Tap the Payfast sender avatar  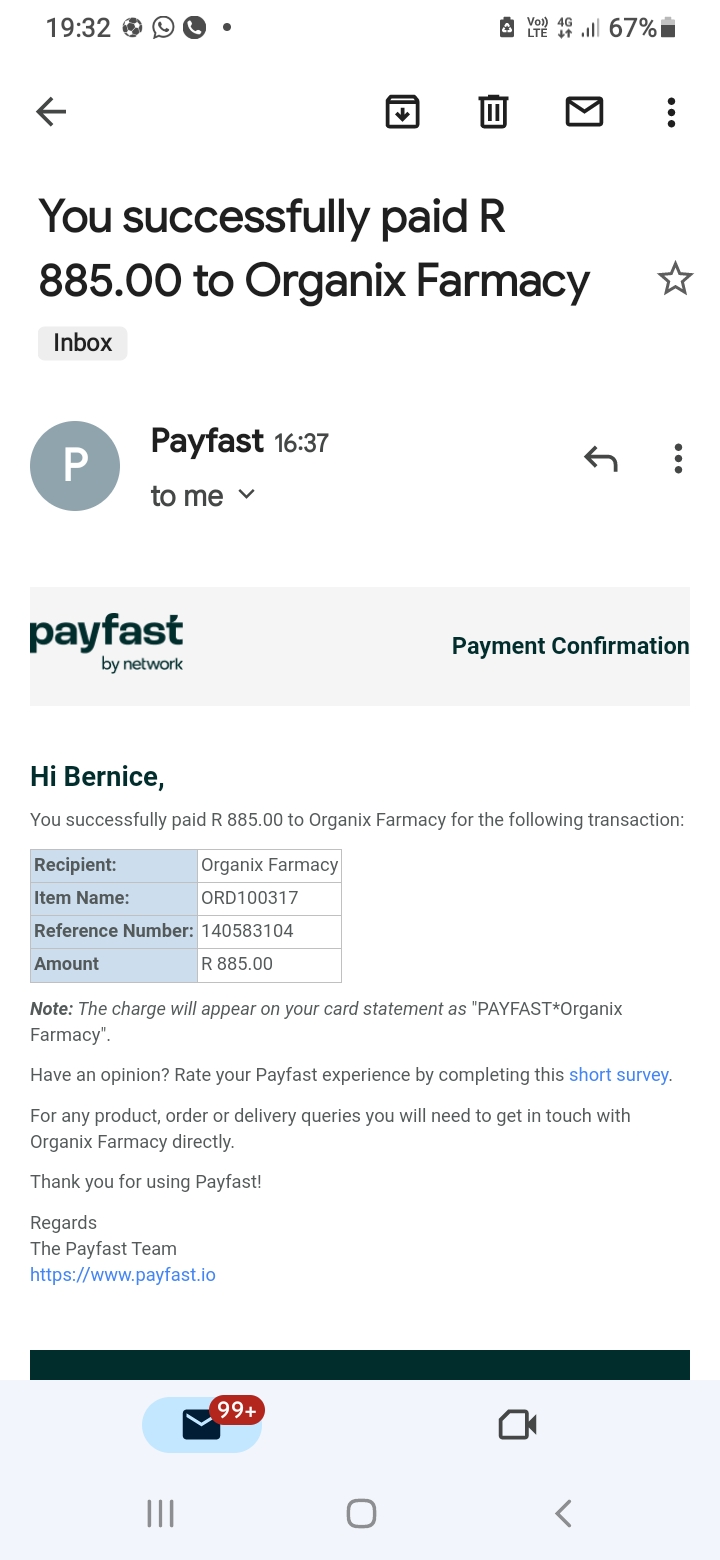[x=75, y=466]
